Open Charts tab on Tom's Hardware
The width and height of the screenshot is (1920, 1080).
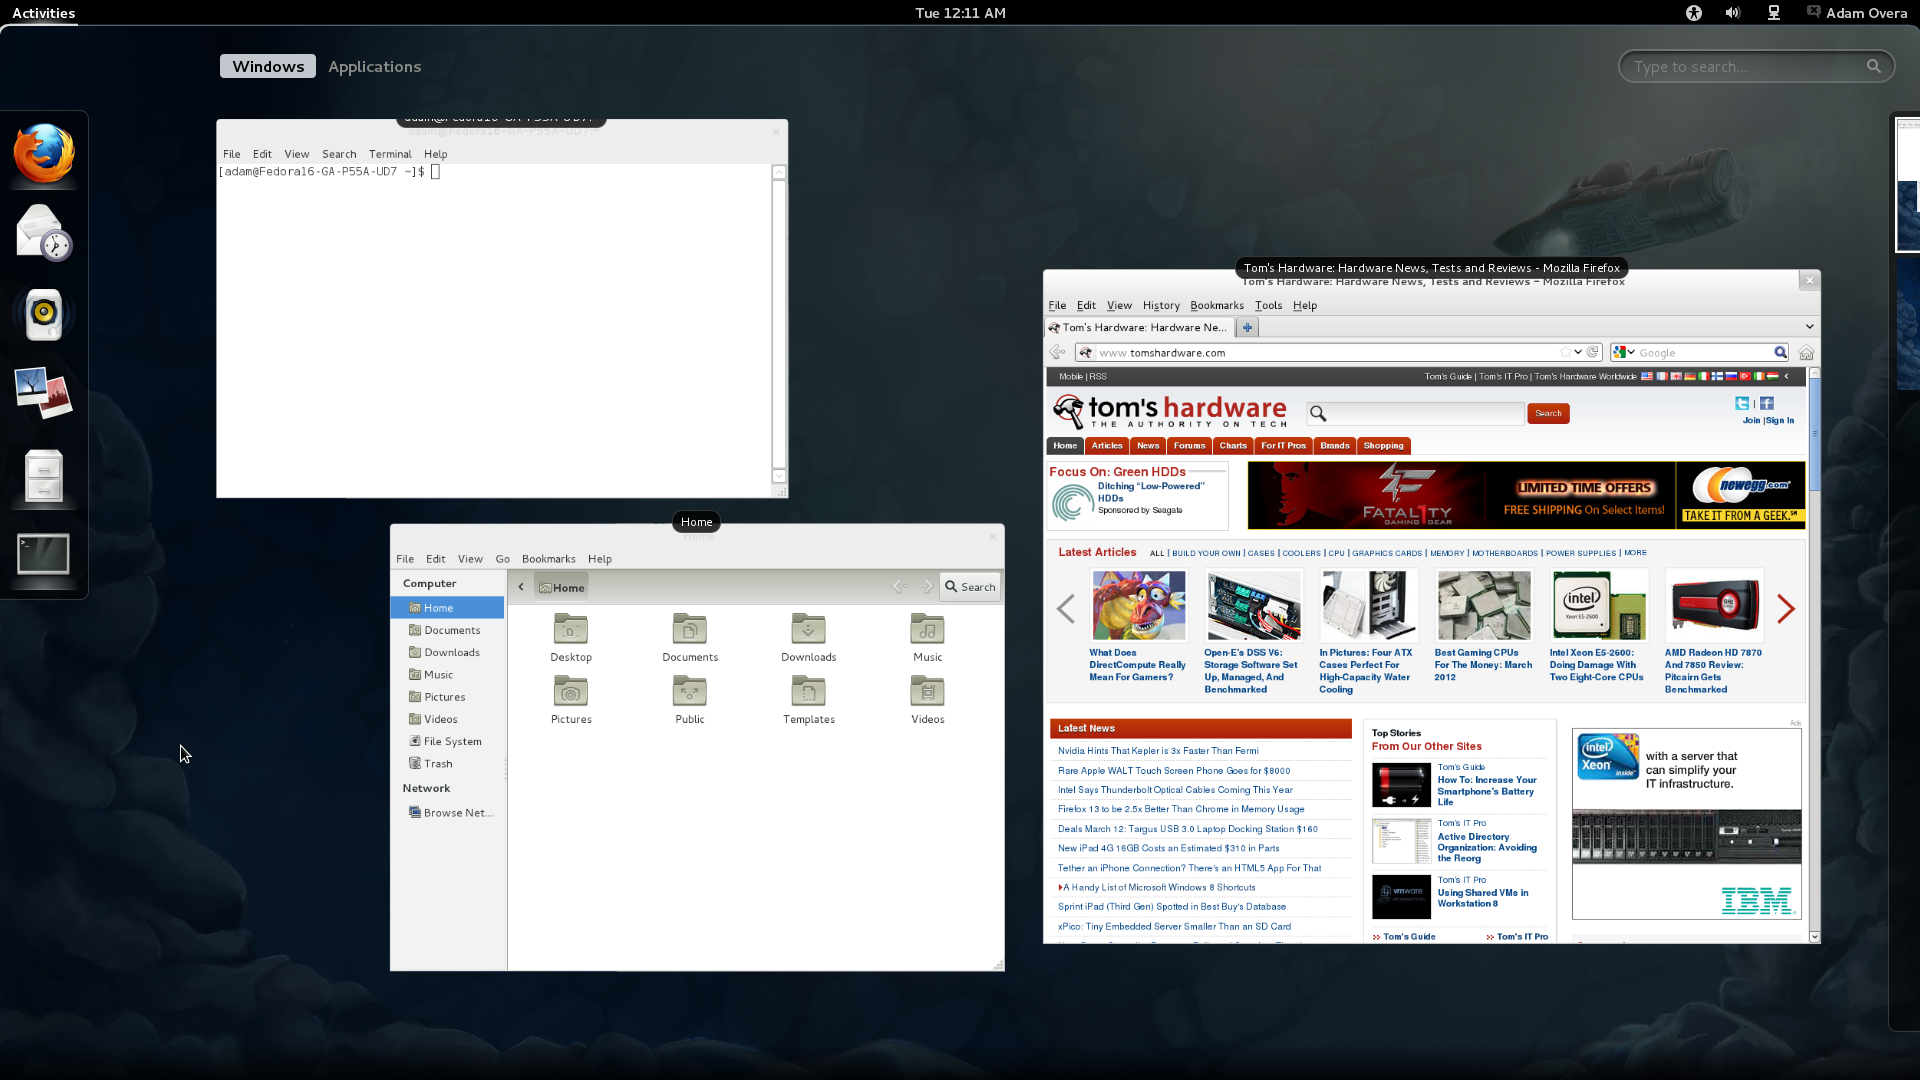(1232, 446)
